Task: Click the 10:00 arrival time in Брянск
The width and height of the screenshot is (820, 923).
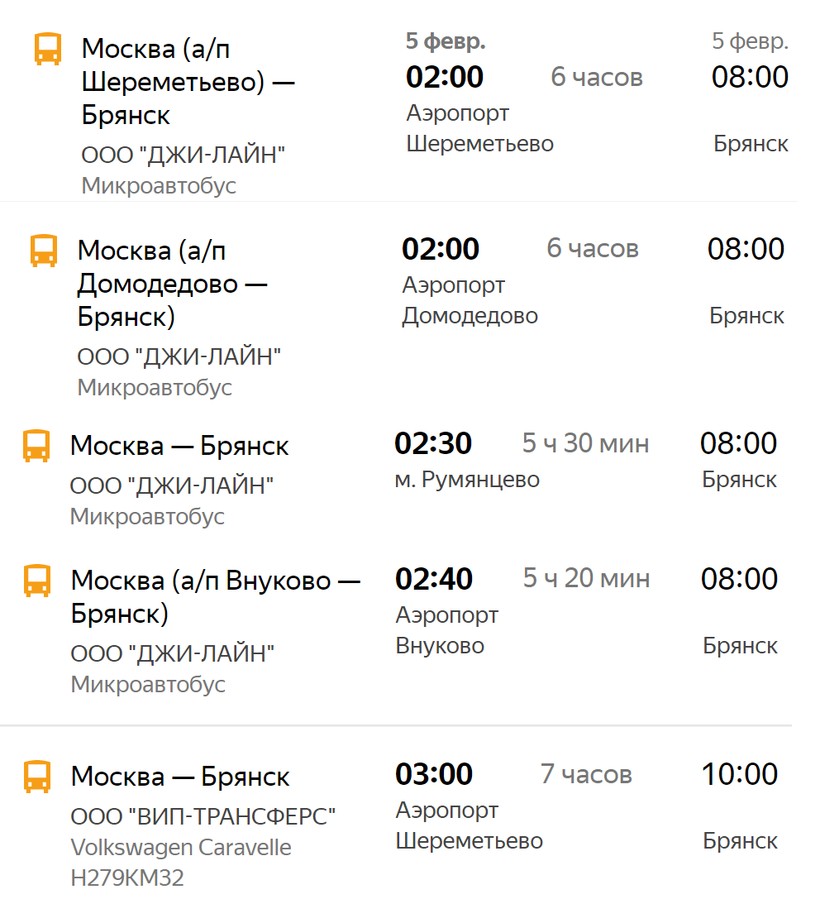Action: [739, 774]
